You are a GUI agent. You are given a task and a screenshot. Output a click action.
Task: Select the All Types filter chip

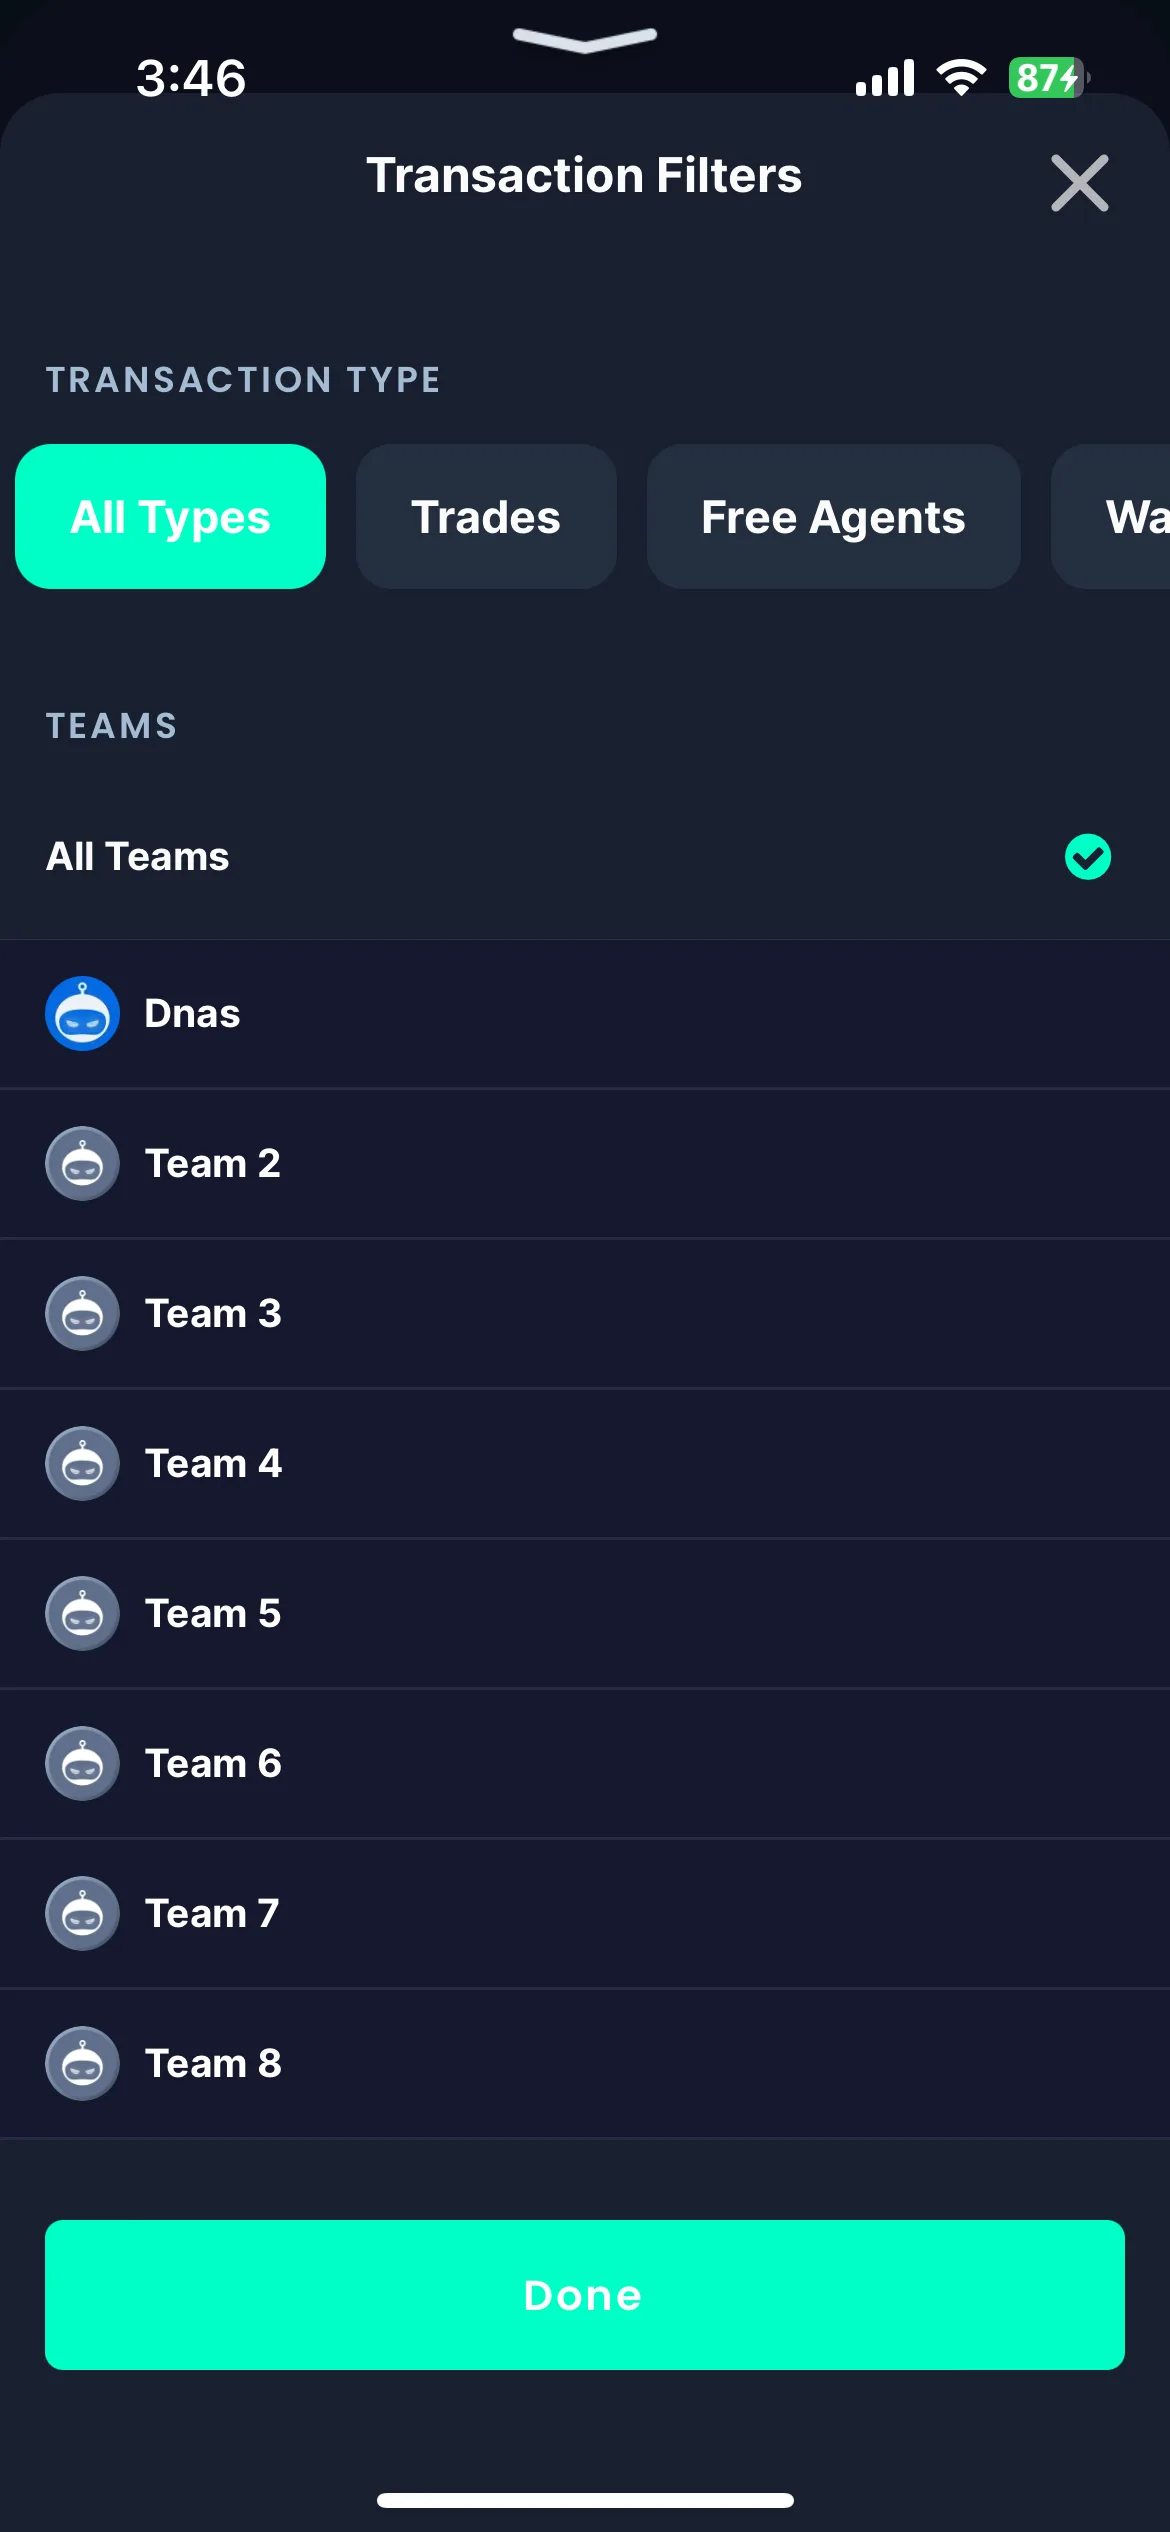pos(170,516)
